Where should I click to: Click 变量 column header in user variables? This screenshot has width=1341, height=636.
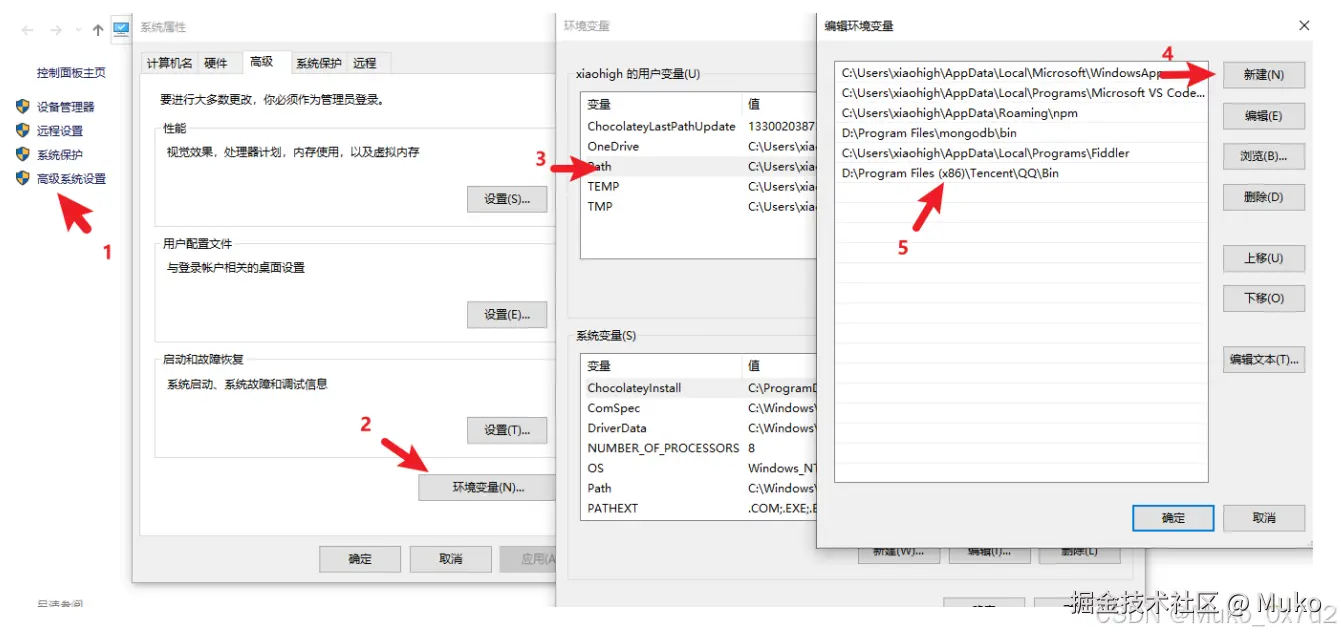[x=661, y=104]
